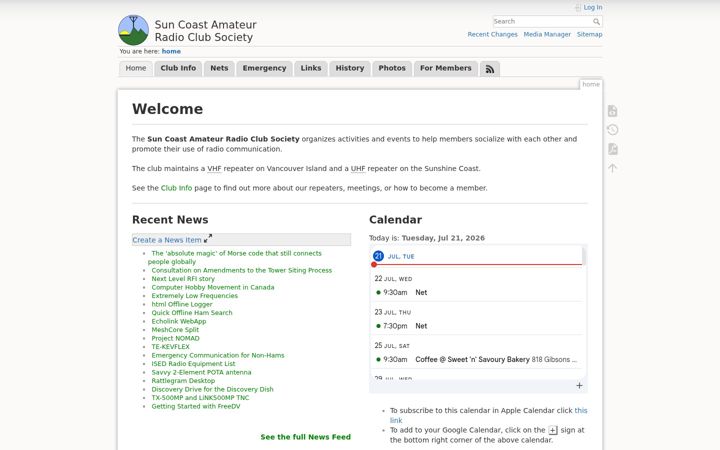Click the Log In user icon
The image size is (720, 450).
pyautogui.click(x=578, y=8)
